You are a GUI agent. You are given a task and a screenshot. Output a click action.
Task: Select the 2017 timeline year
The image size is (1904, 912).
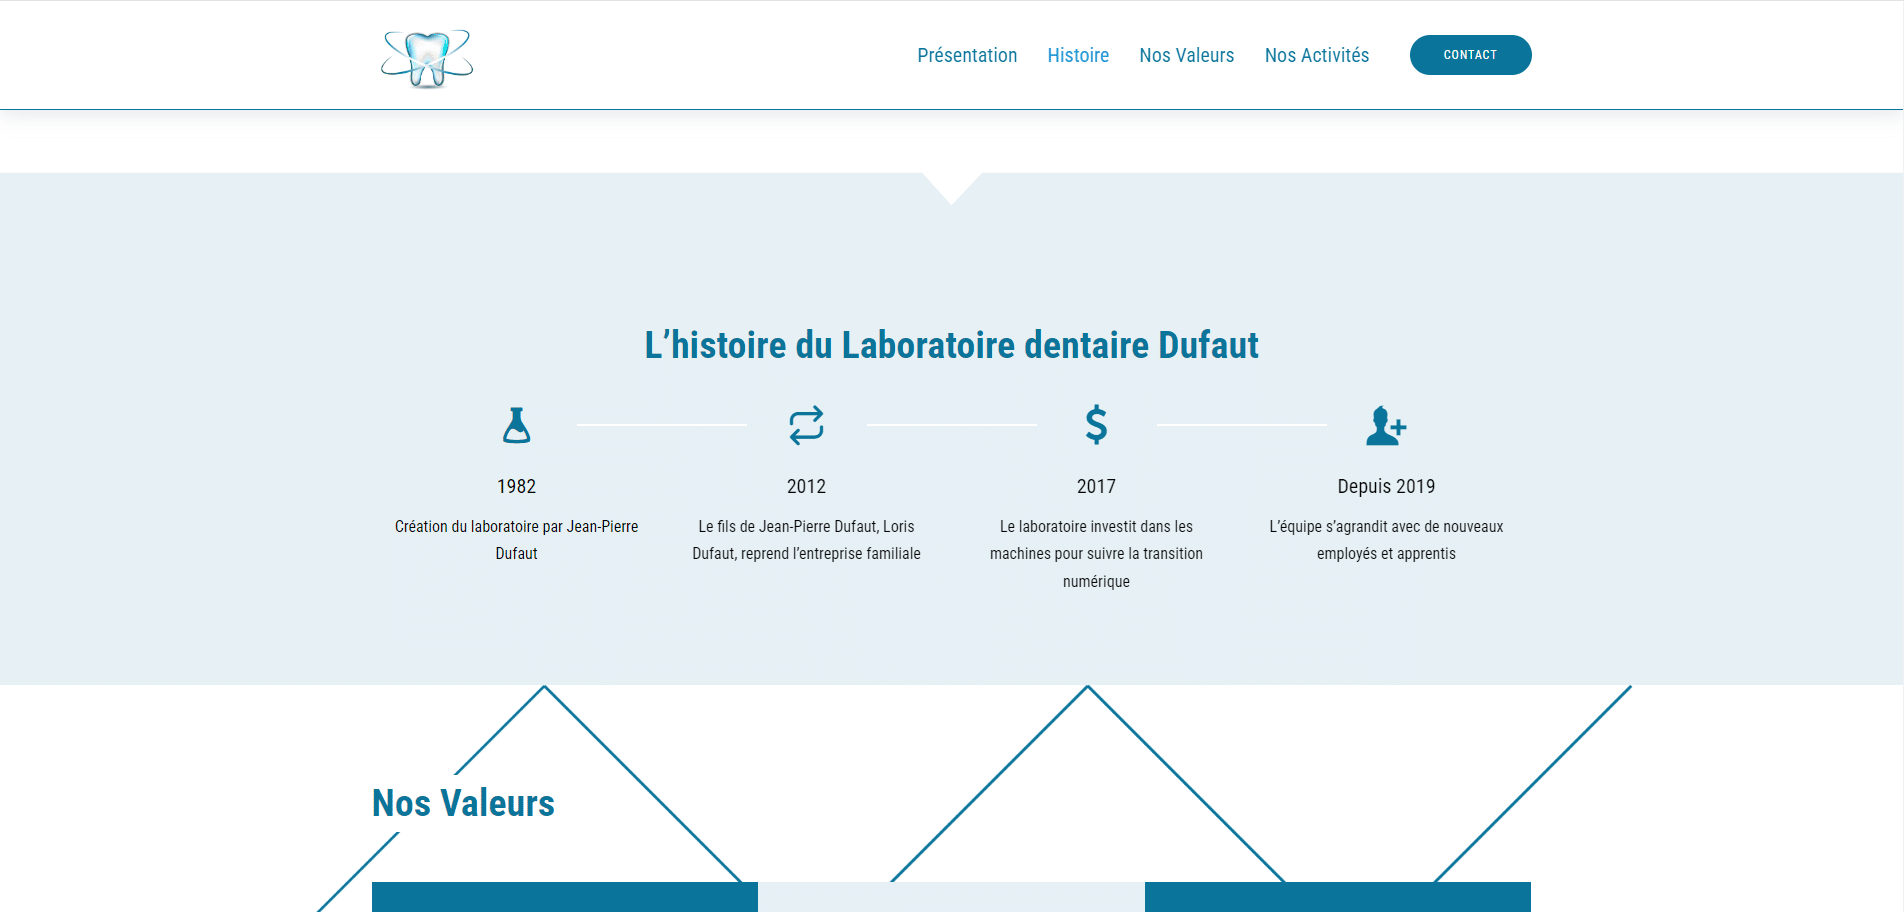click(1096, 486)
